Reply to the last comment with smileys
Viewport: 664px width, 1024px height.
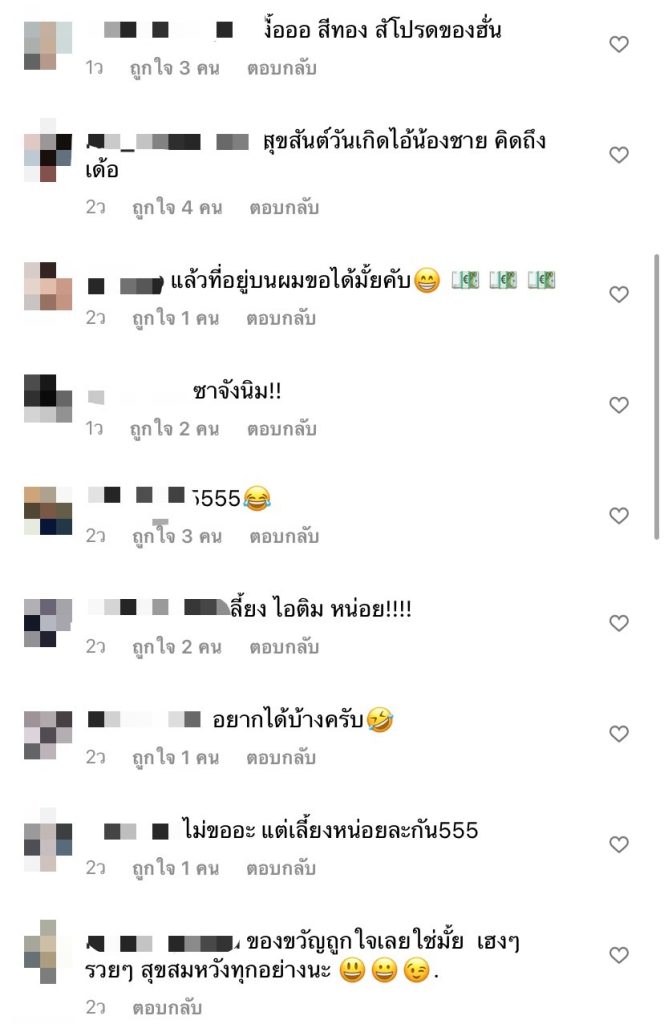[167, 1008]
